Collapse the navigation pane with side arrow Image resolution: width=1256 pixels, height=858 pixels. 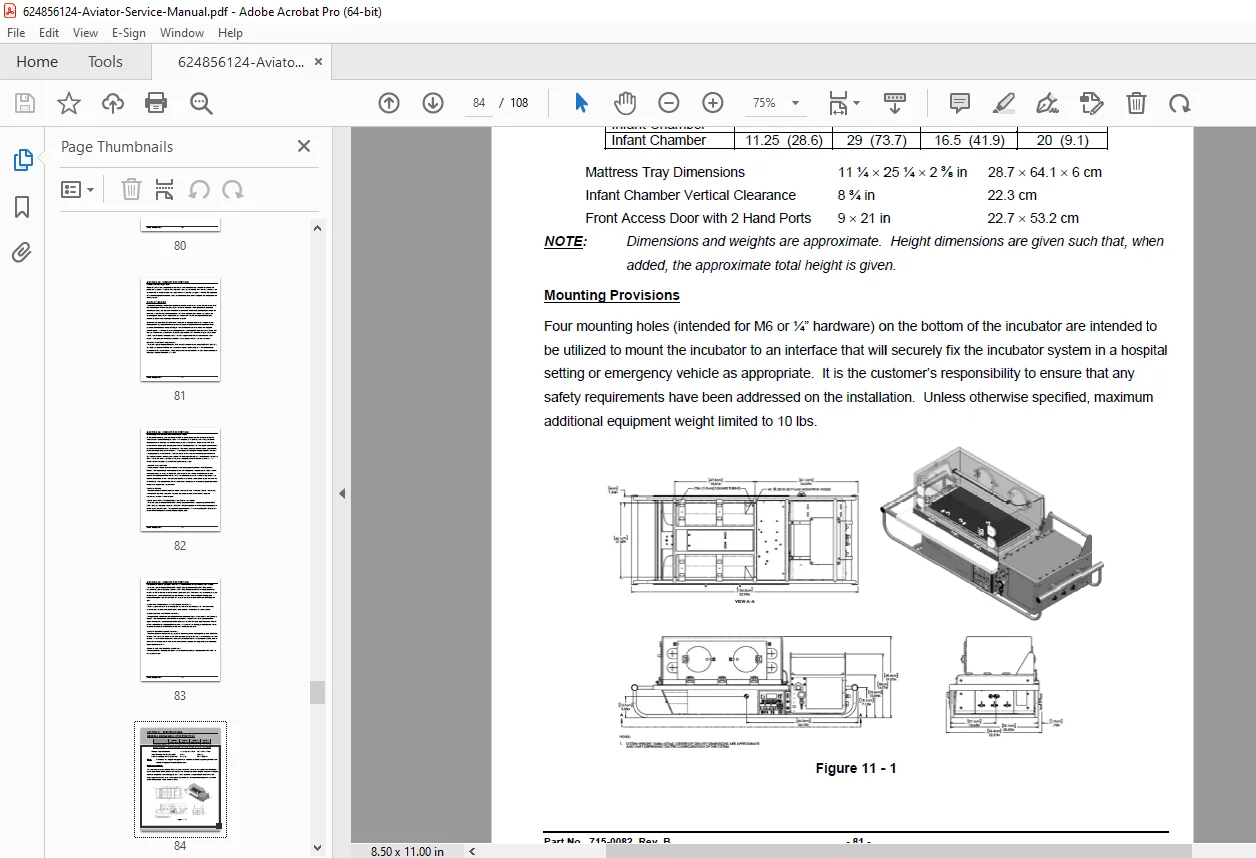(x=342, y=493)
